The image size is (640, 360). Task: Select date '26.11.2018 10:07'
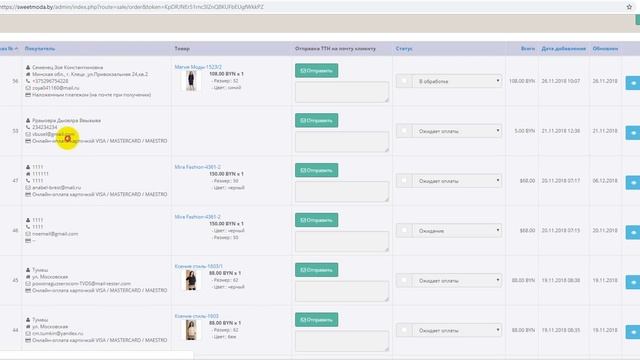click(x=561, y=81)
